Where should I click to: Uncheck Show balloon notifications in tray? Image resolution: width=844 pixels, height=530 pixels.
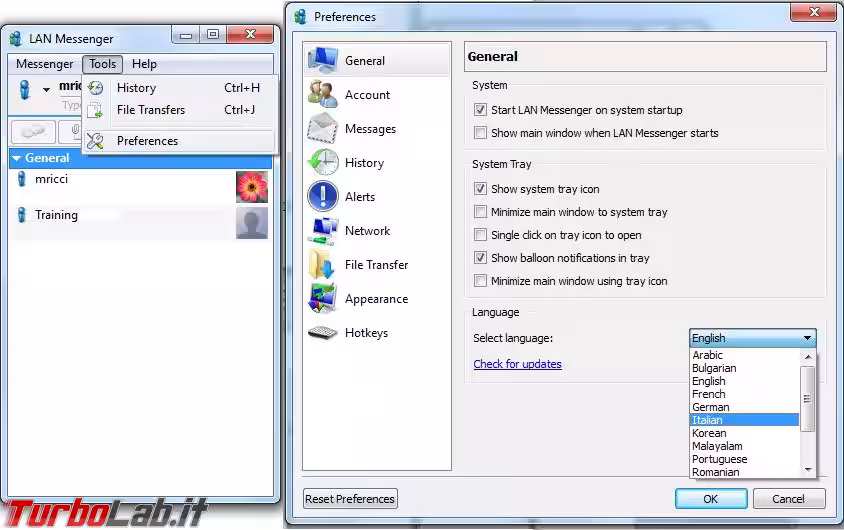(481, 258)
